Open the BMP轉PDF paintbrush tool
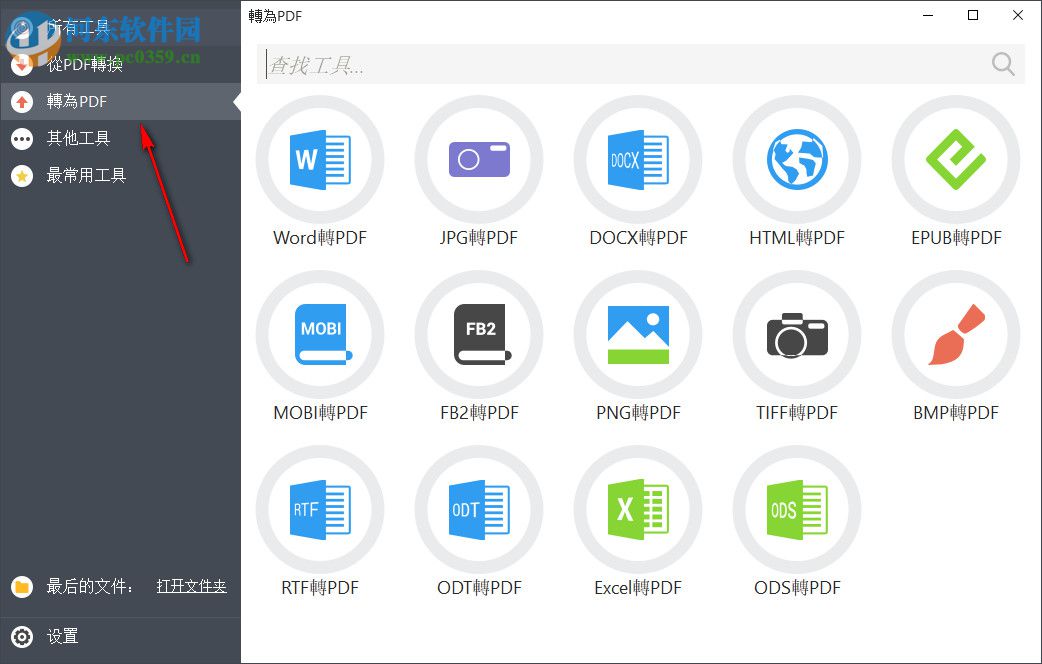1042x664 pixels. (x=955, y=335)
